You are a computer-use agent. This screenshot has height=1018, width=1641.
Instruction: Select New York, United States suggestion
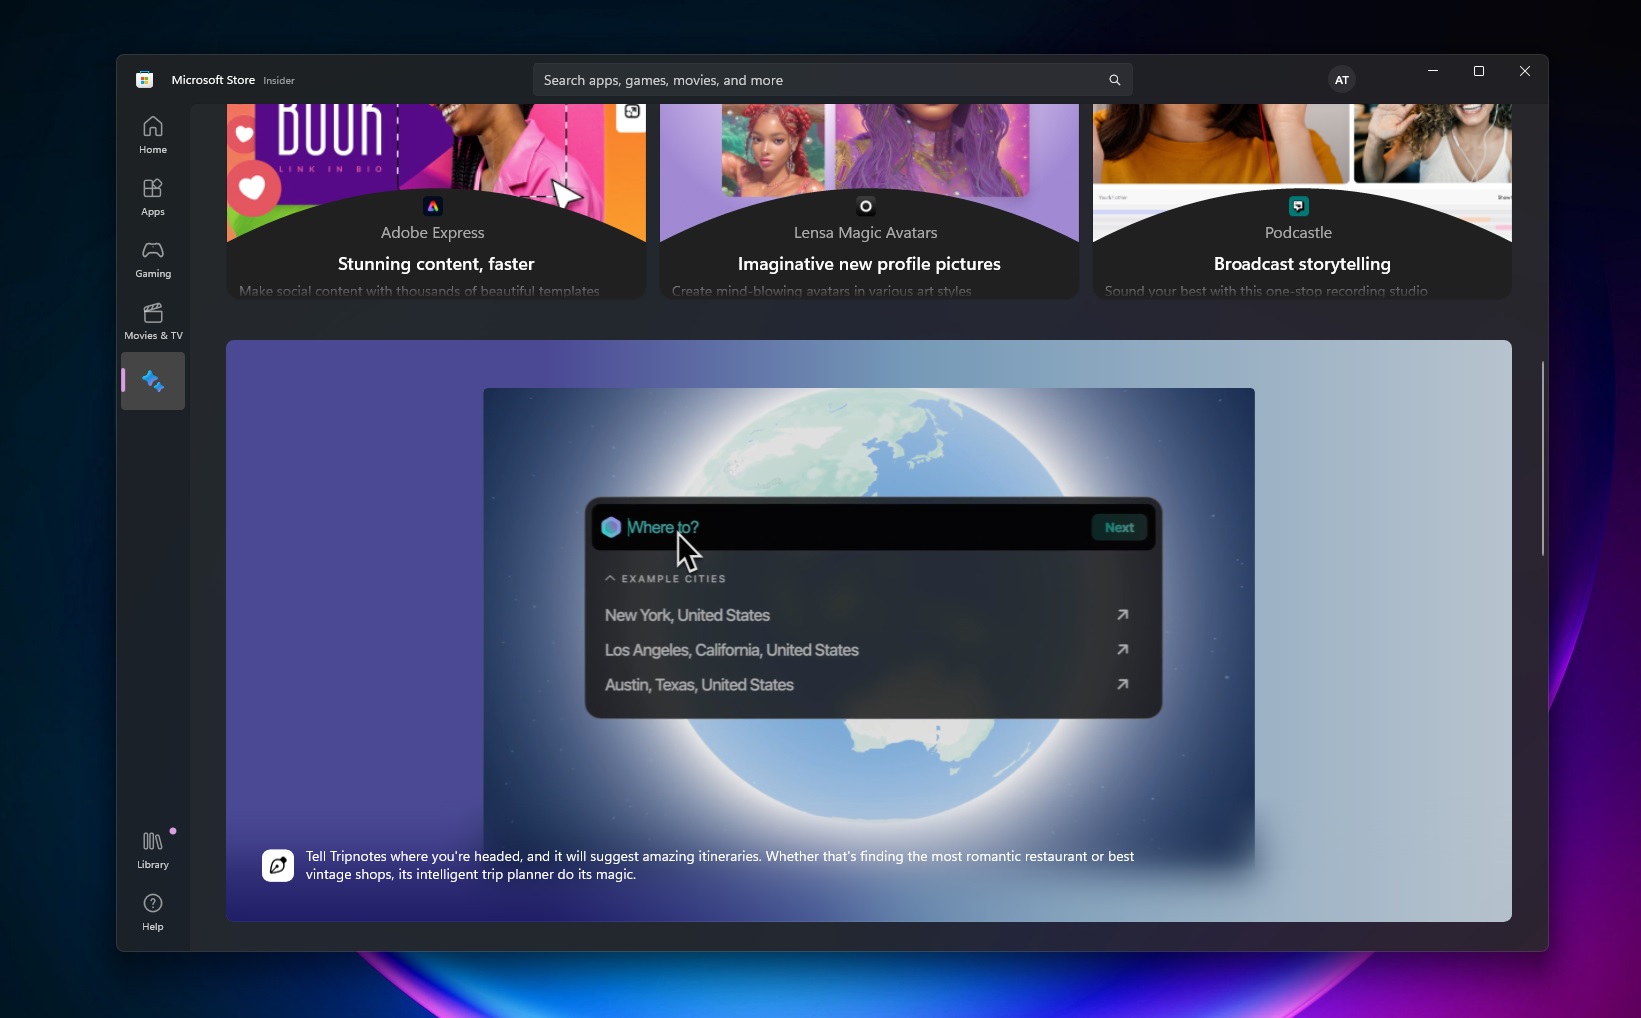coord(687,615)
